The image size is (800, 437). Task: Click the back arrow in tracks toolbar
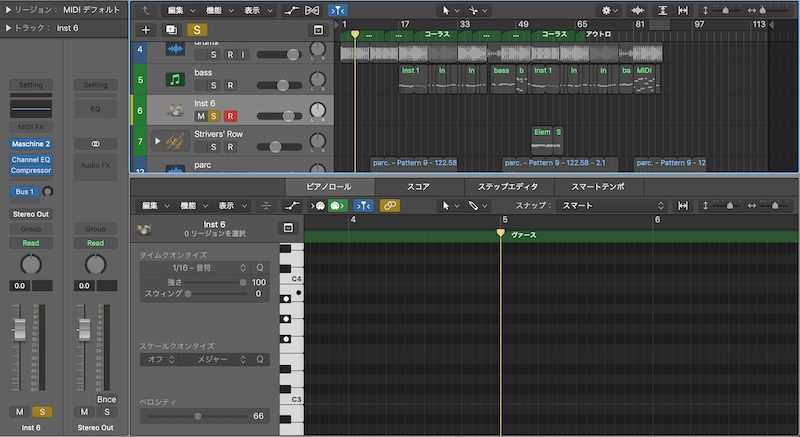coord(146,10)
